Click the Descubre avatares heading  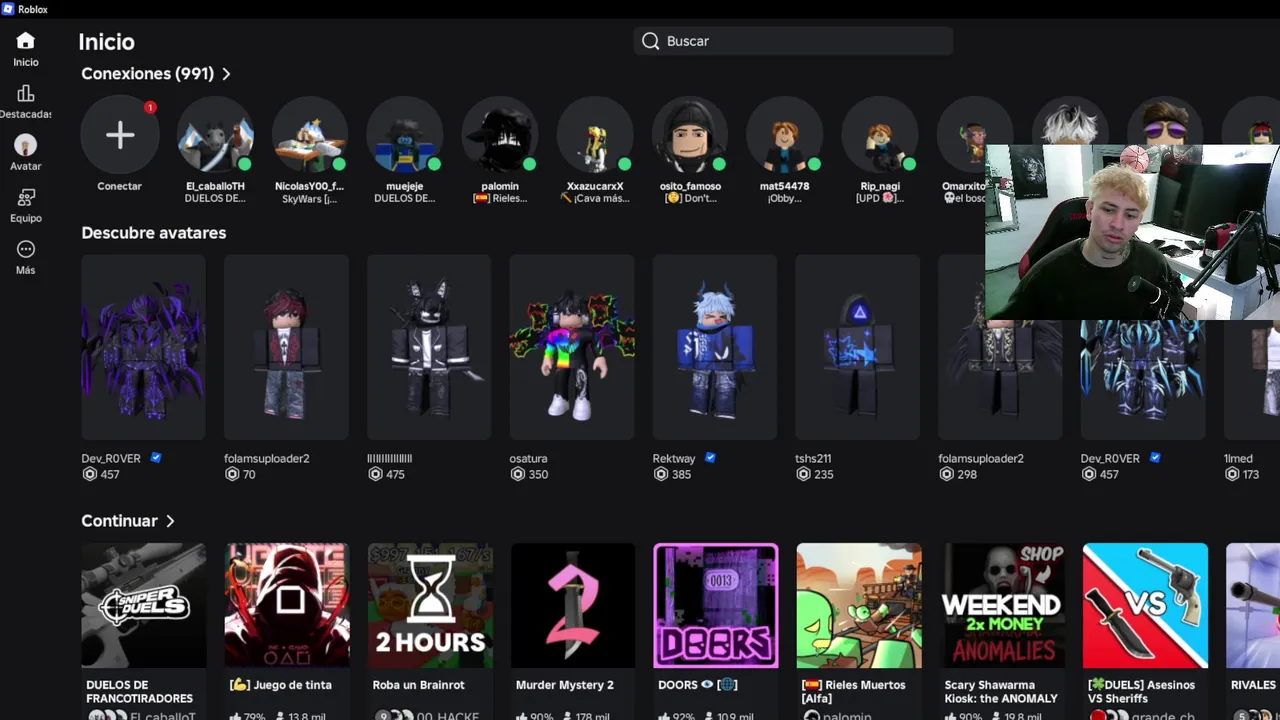[154, 233]
